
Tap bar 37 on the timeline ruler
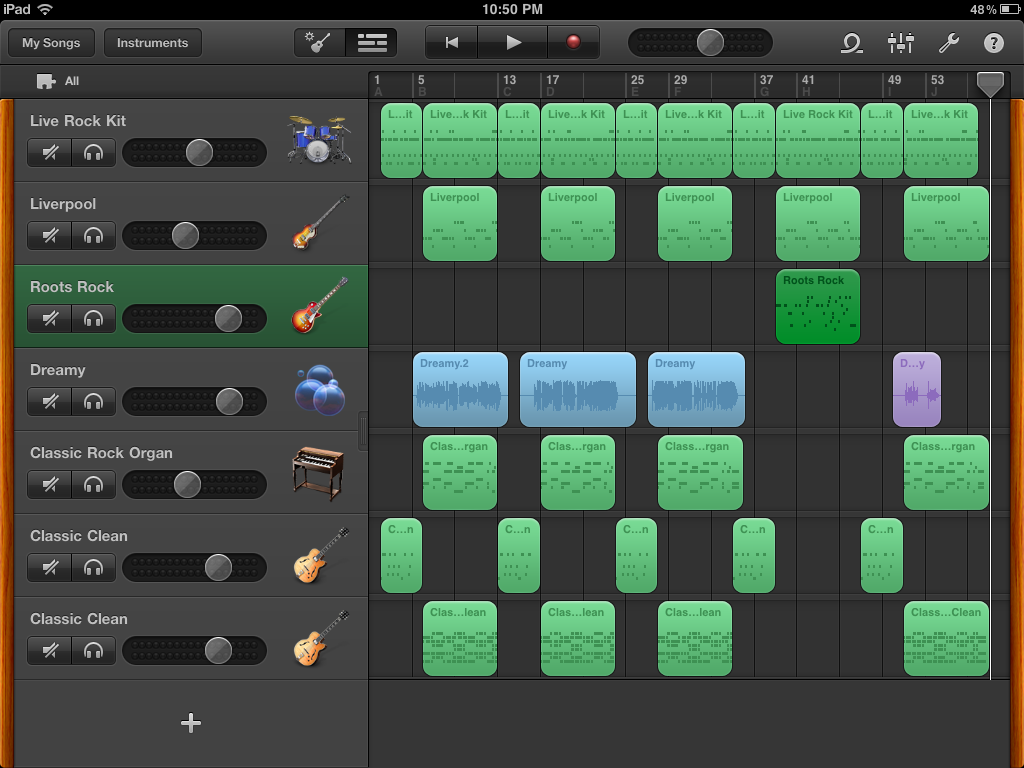766,80
